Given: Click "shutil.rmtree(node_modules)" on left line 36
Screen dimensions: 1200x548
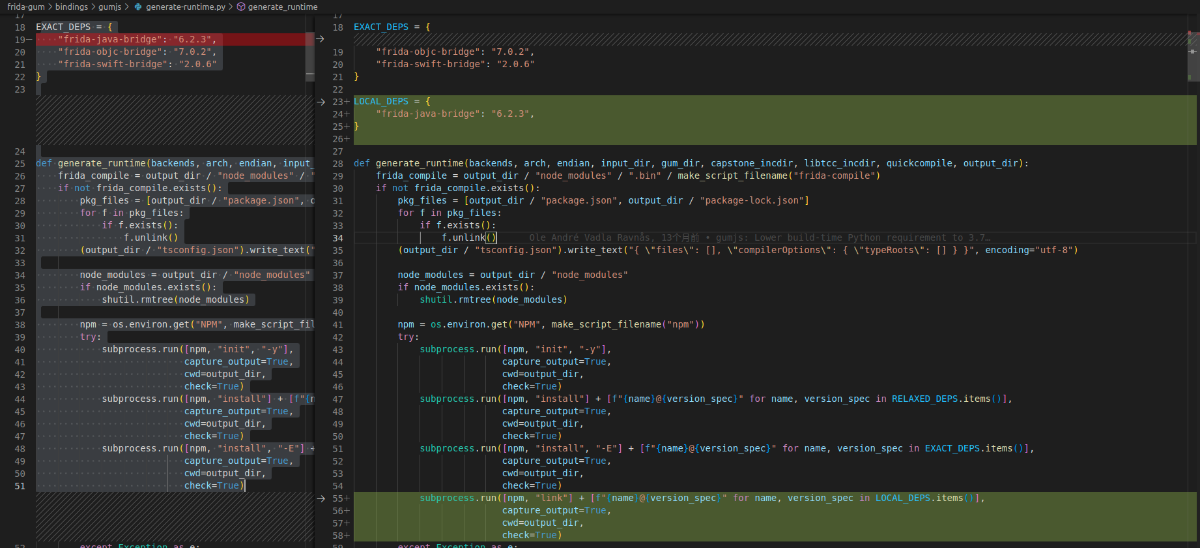Looking at the screenshot, I should point(174,299).
